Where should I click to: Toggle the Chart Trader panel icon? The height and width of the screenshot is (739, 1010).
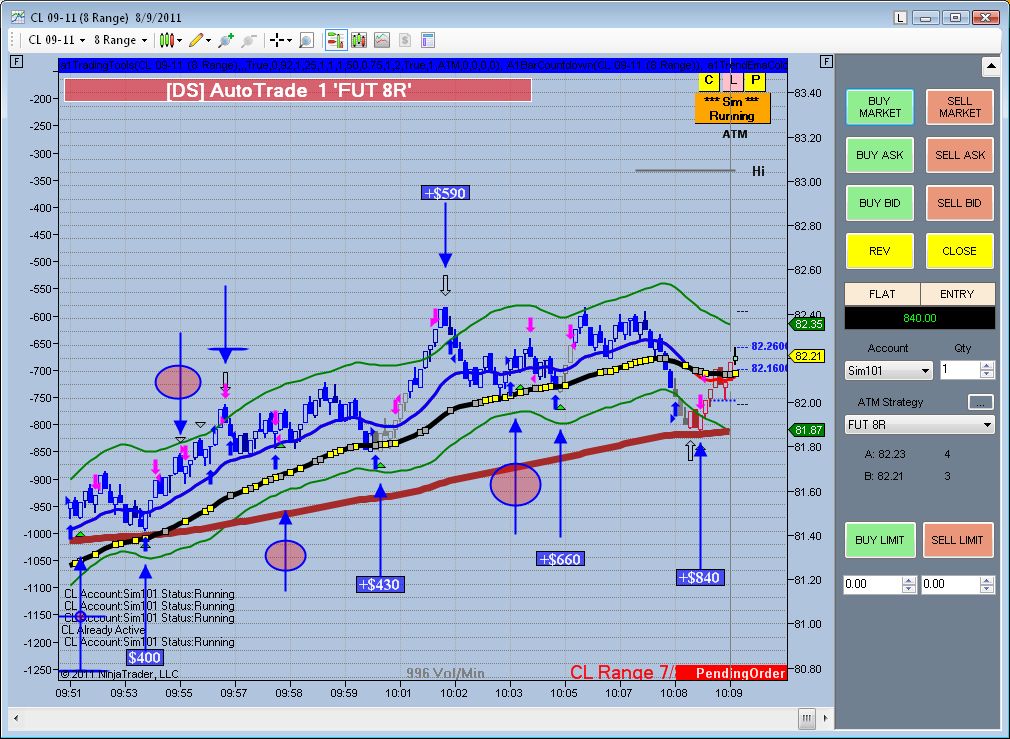tap(336, 40)
